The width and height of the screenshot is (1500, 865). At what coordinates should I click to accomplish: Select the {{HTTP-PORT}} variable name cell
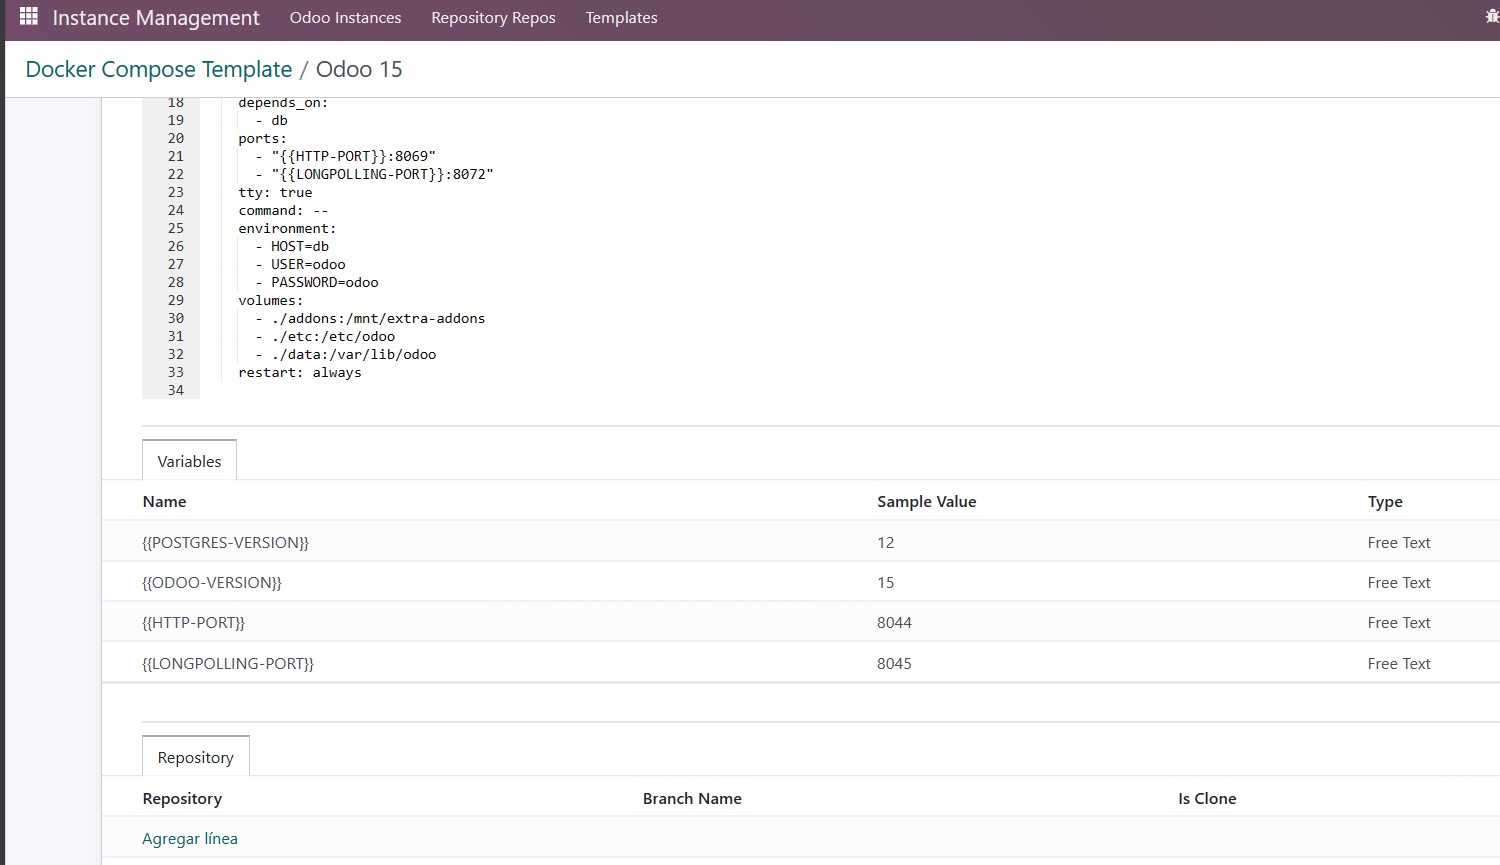tap(193, 622)
